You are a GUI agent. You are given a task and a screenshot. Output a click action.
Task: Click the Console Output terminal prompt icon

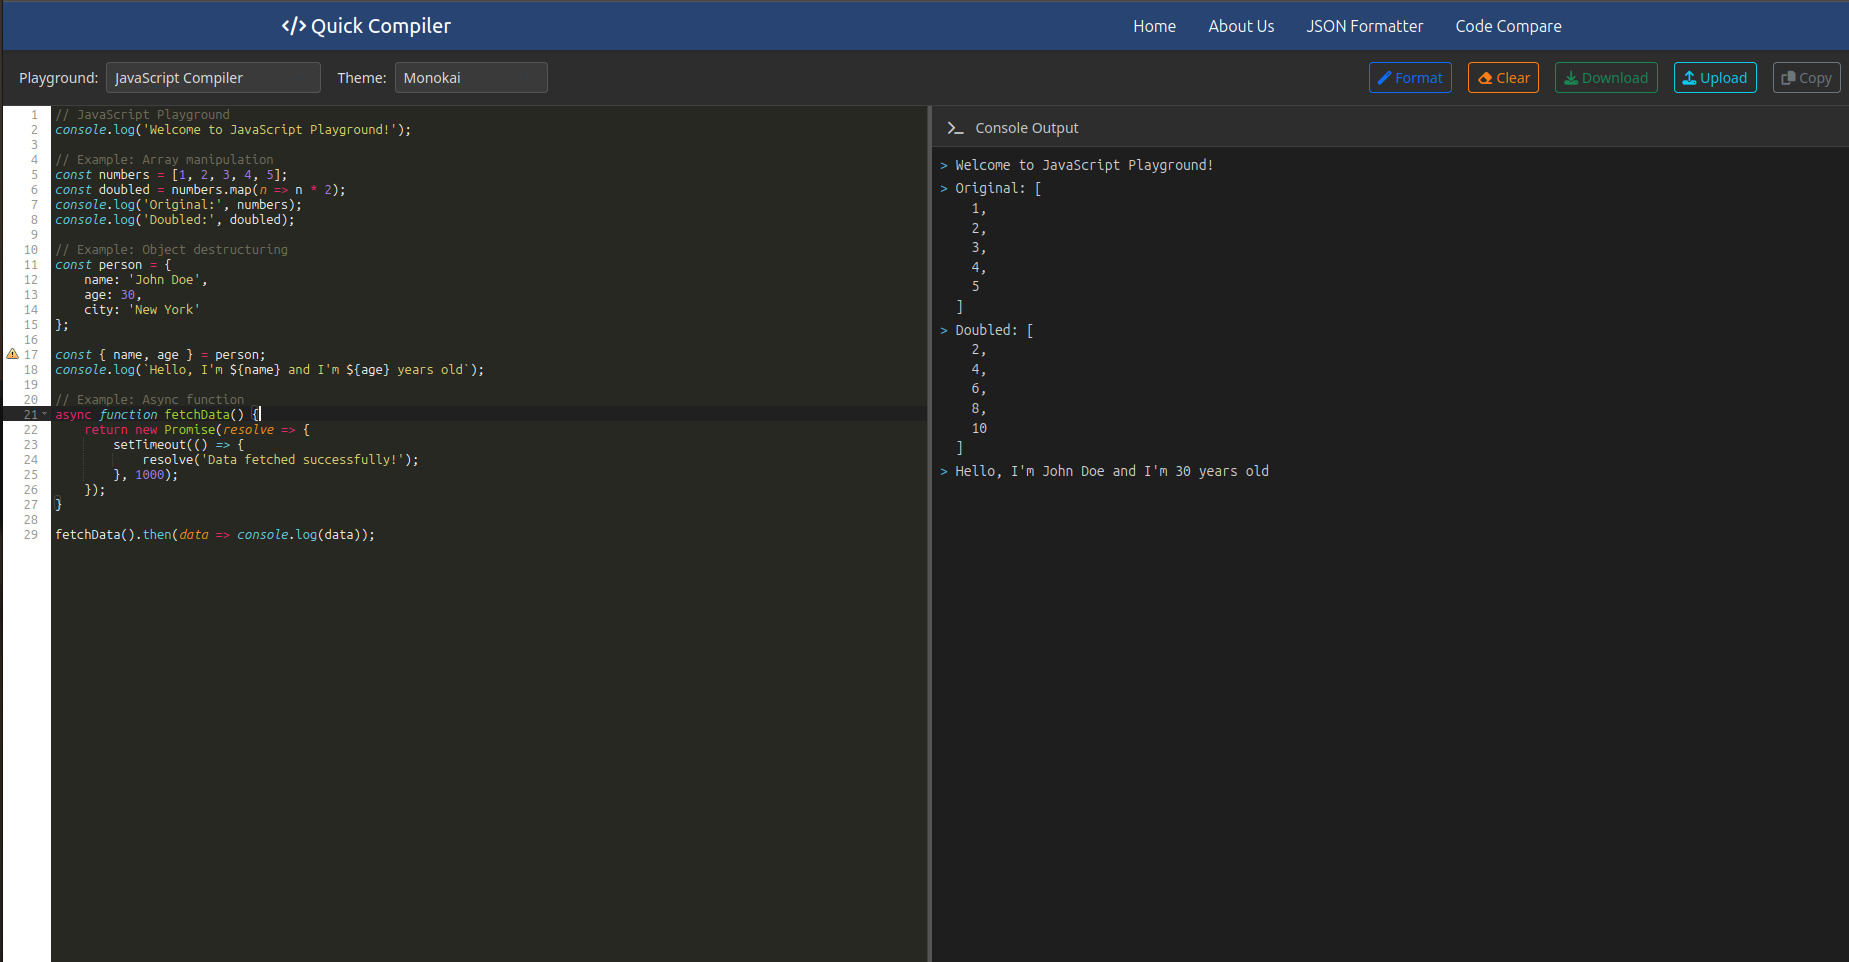click(x=955, y=128)
